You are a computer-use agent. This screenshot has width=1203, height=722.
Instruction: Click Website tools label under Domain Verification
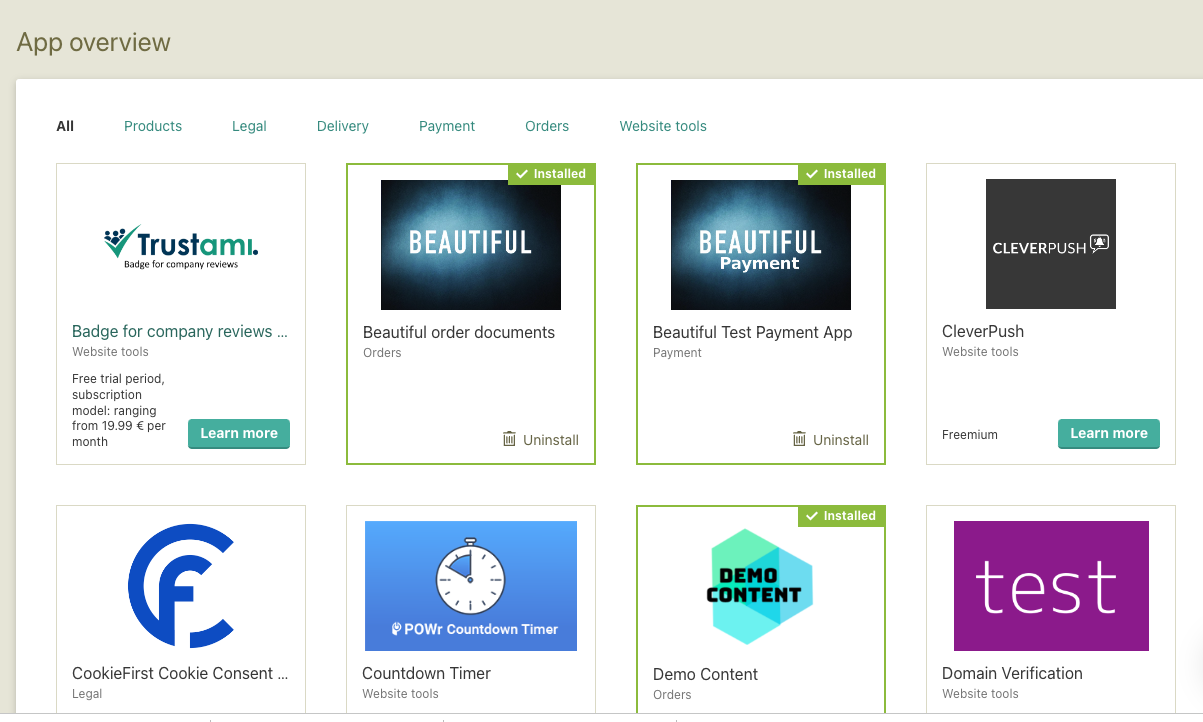pos(980,694)
